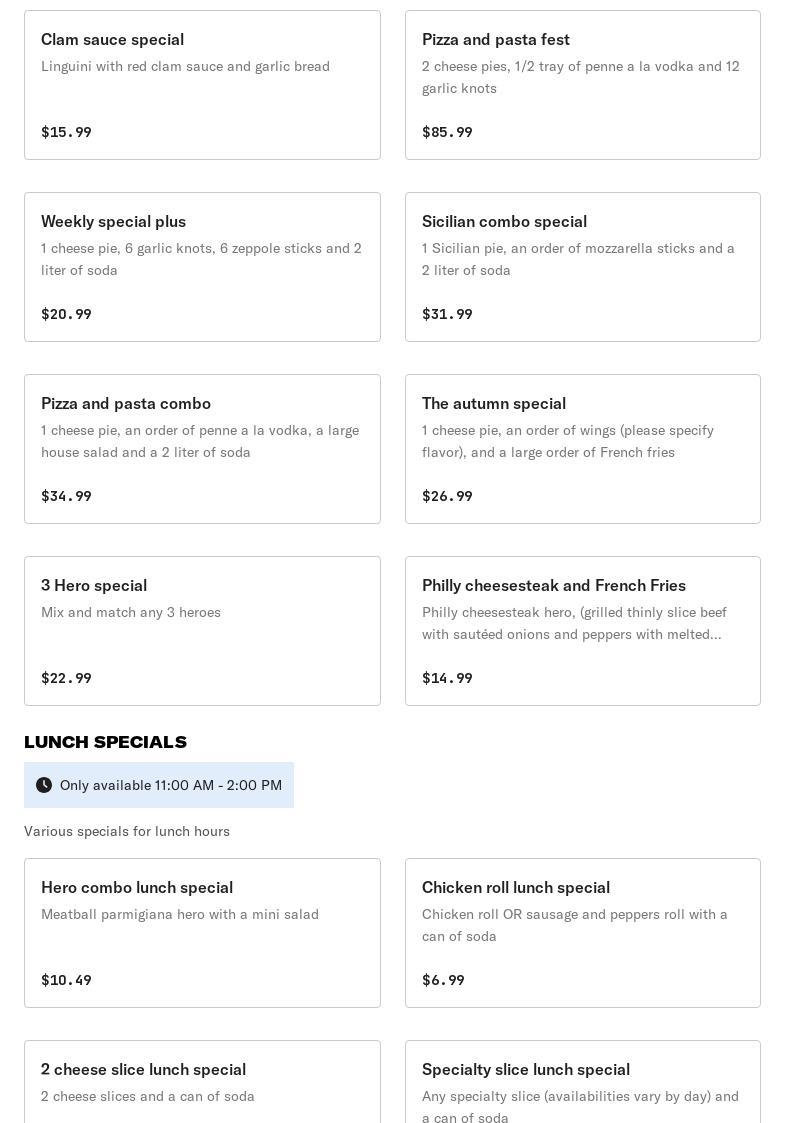785x1123 pixels.
Task: Click the Lunch Specials section heading
Action: 105,742
